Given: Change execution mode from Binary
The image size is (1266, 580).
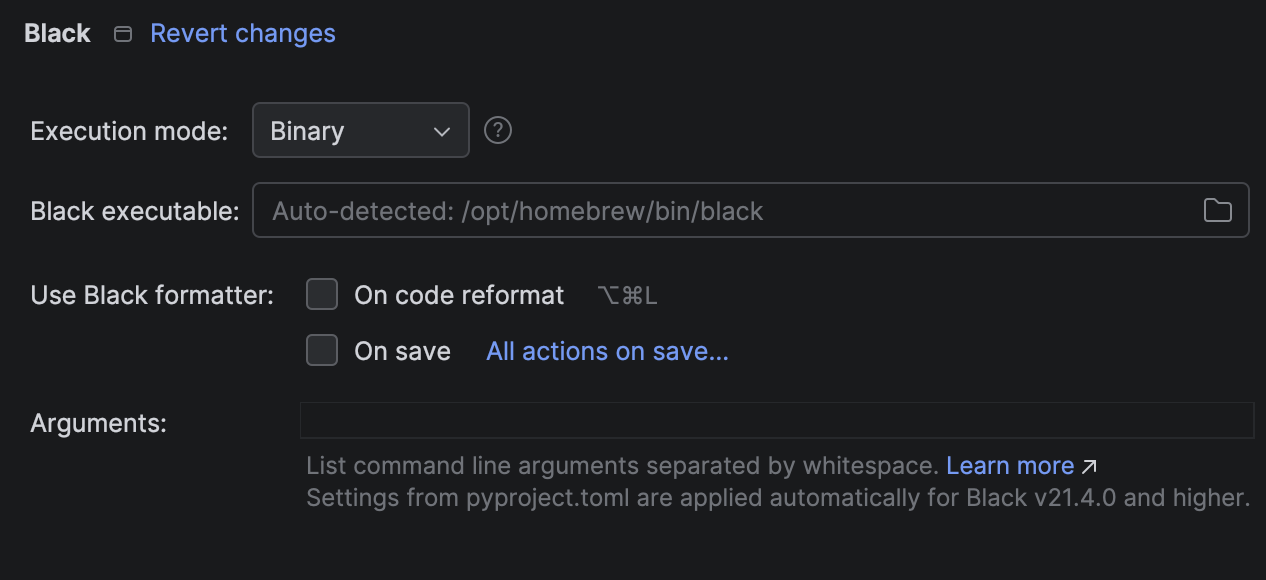Looking at the screenshot, I should (x=360, y=130).
